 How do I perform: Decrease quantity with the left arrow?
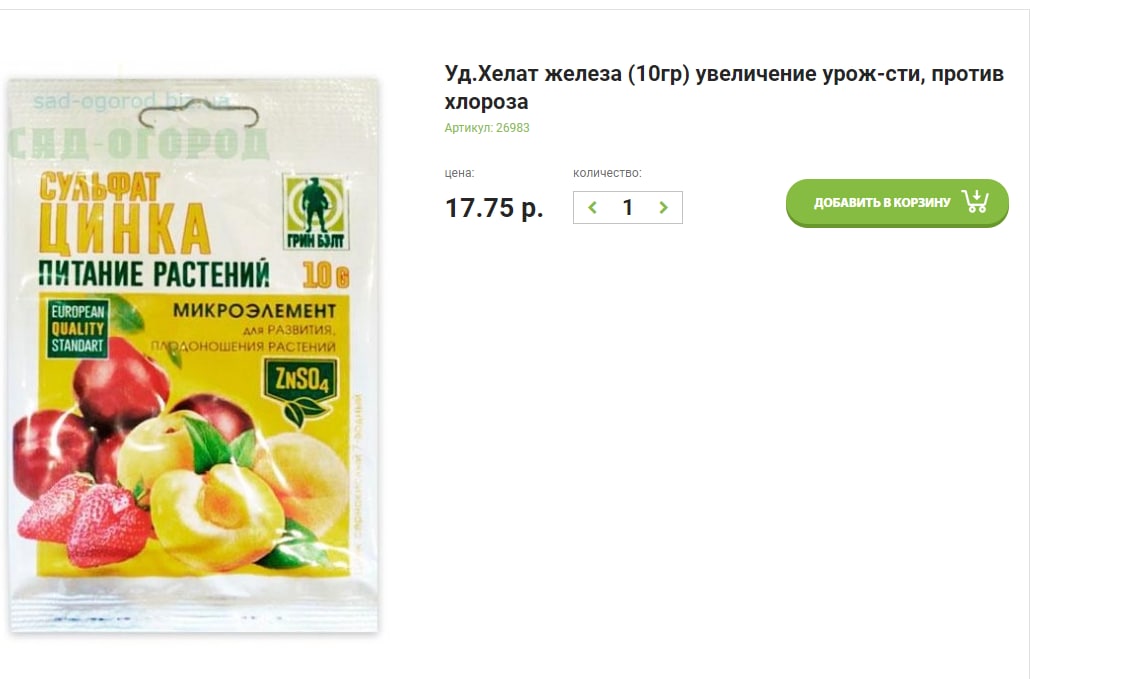(x=592, y=208)
